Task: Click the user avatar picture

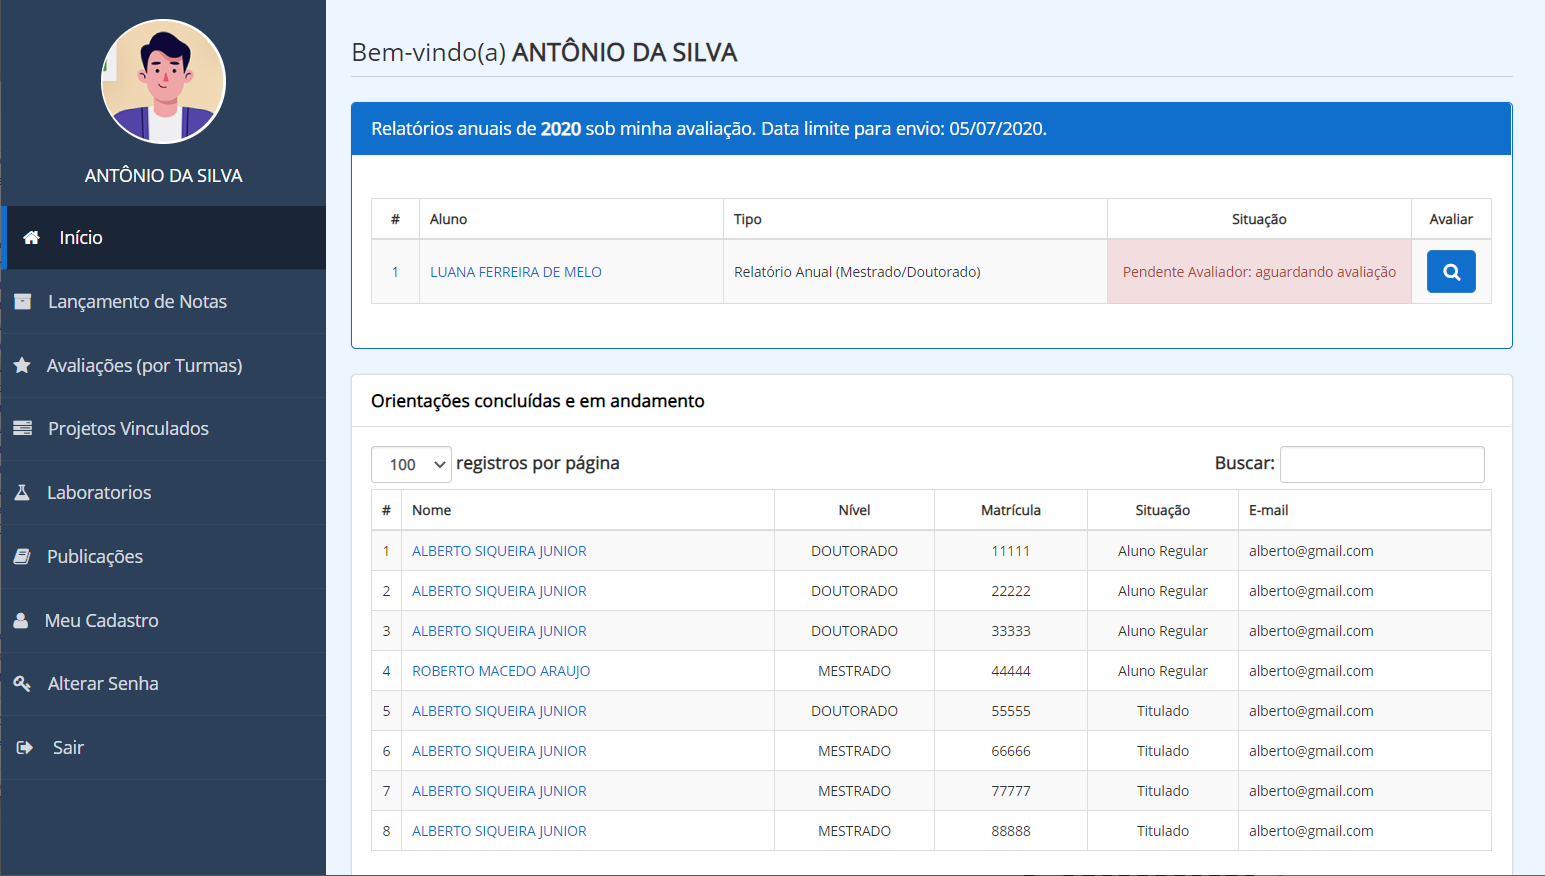Action: [x=163, y=81]
